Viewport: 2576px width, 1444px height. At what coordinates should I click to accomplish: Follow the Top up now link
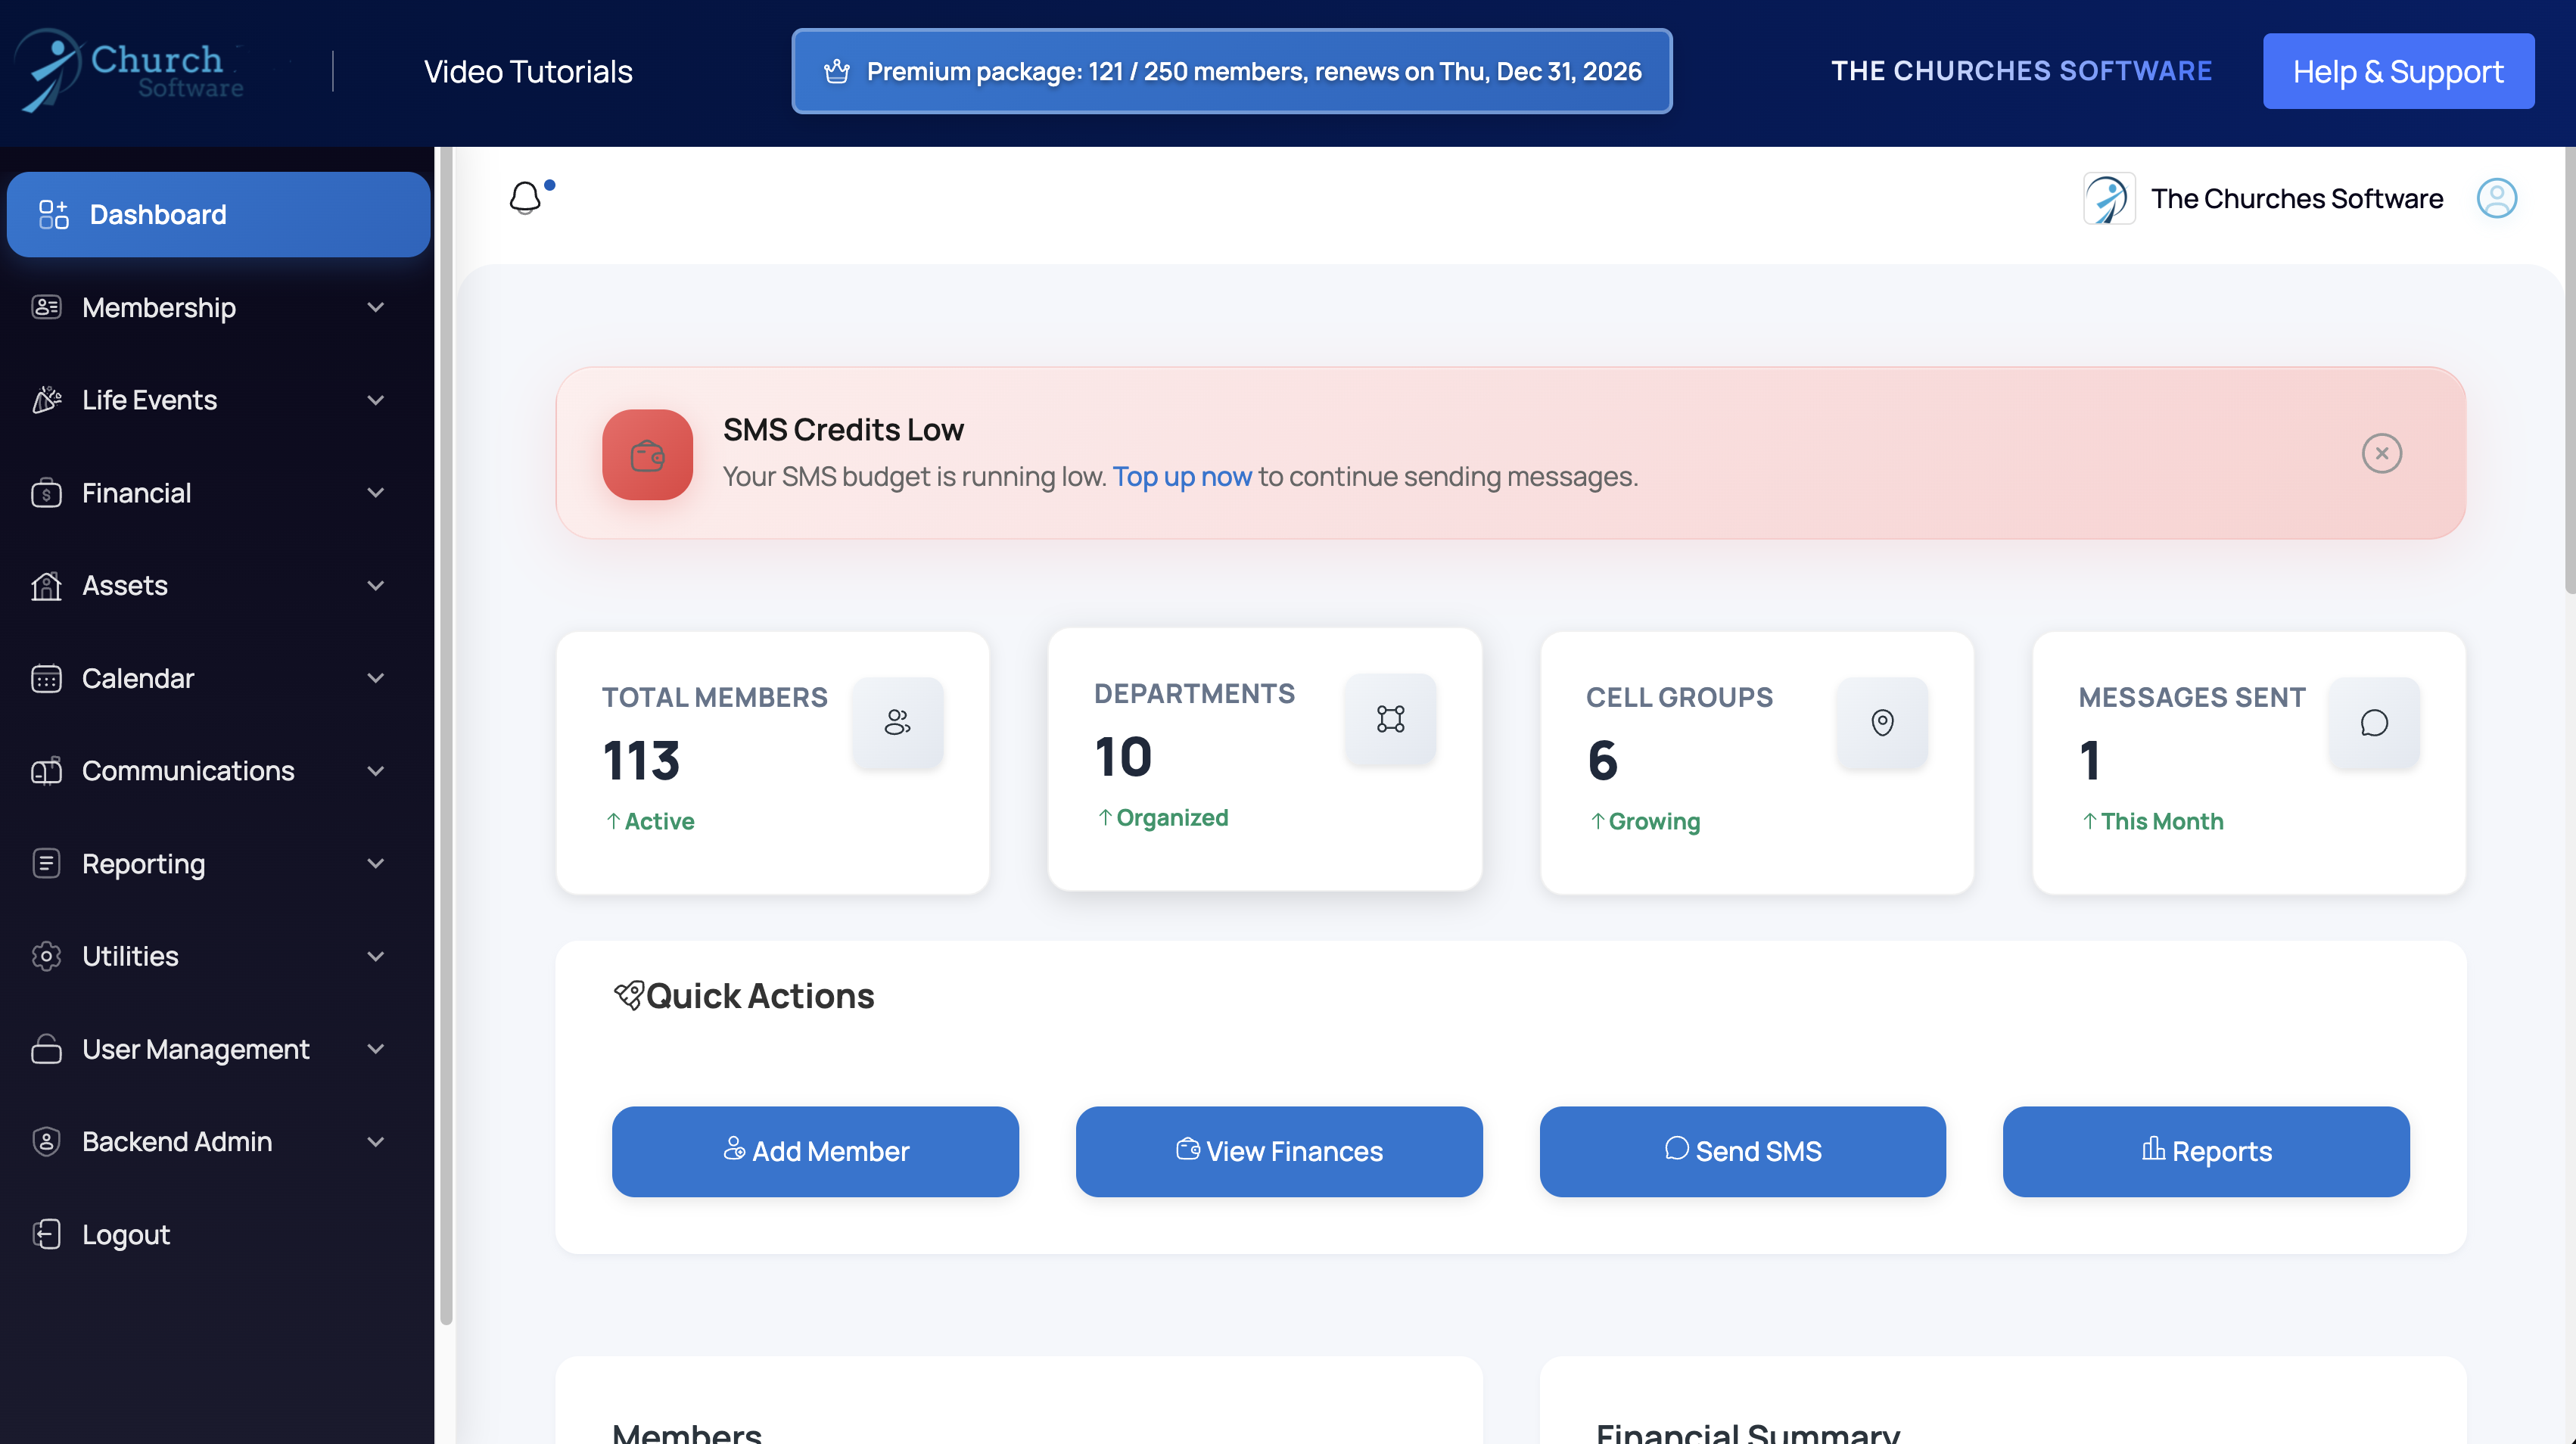(1182, 476)
